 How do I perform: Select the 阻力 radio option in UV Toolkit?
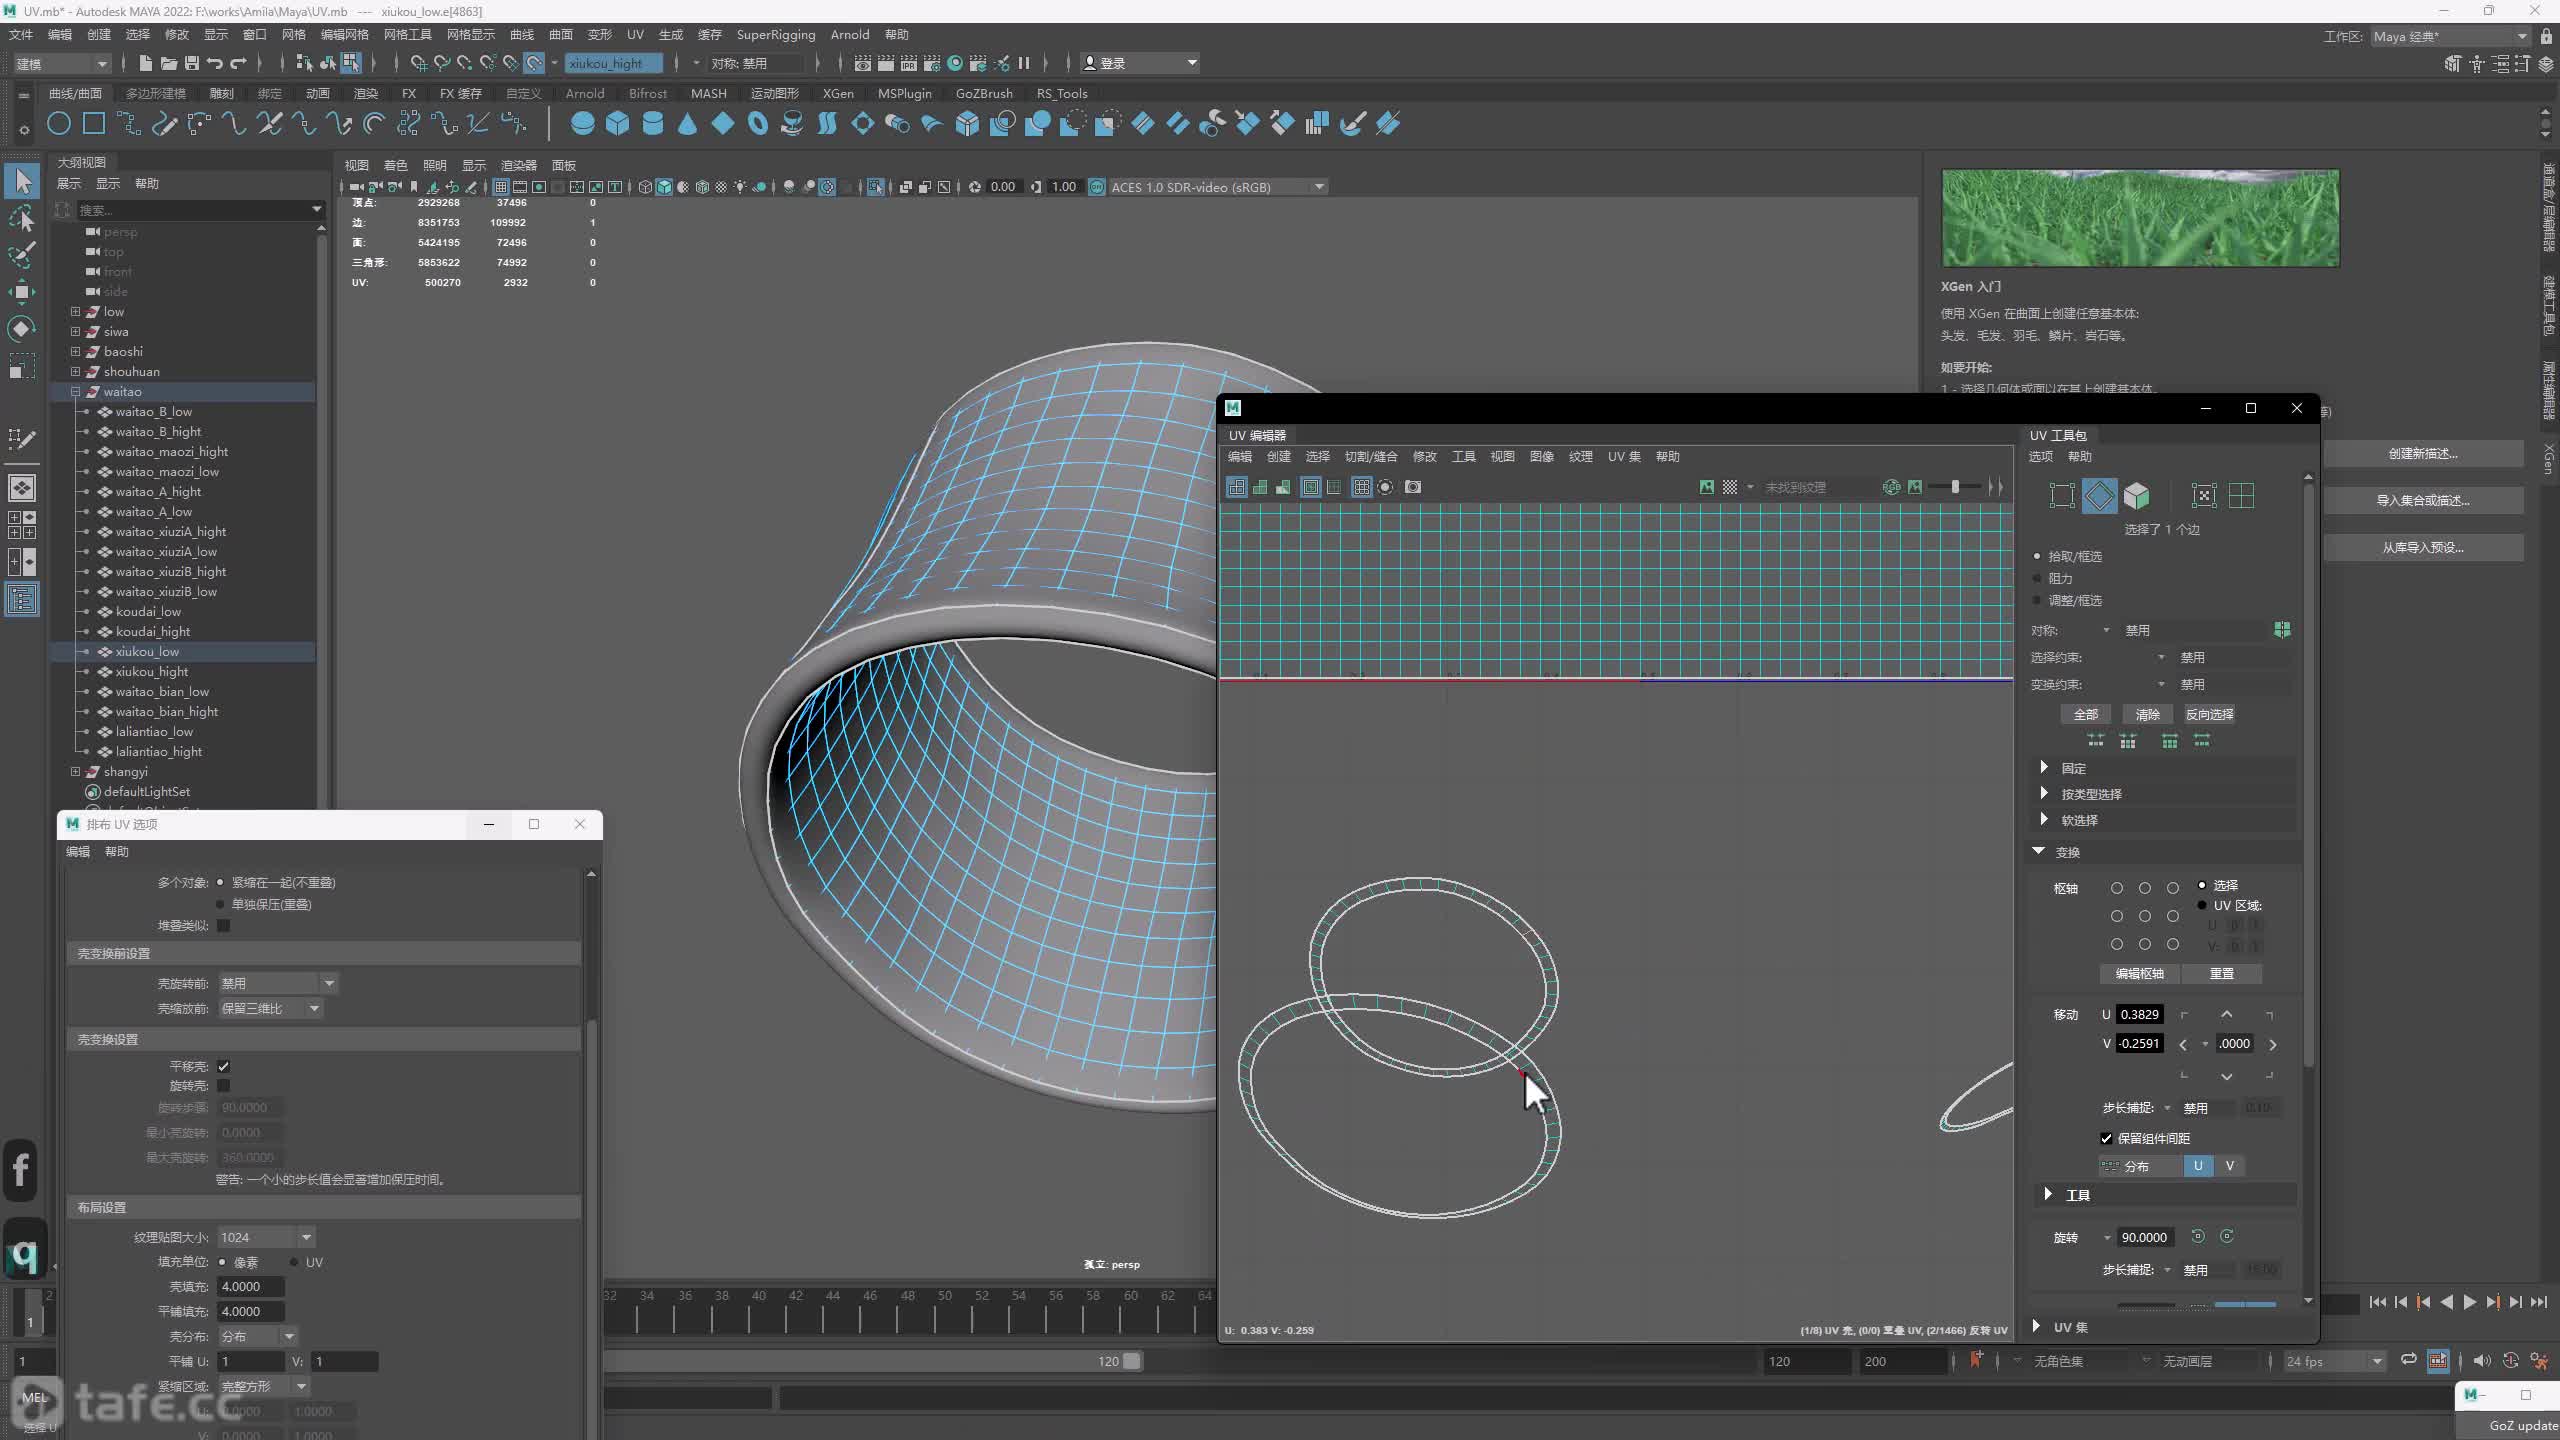point(2037,578)
